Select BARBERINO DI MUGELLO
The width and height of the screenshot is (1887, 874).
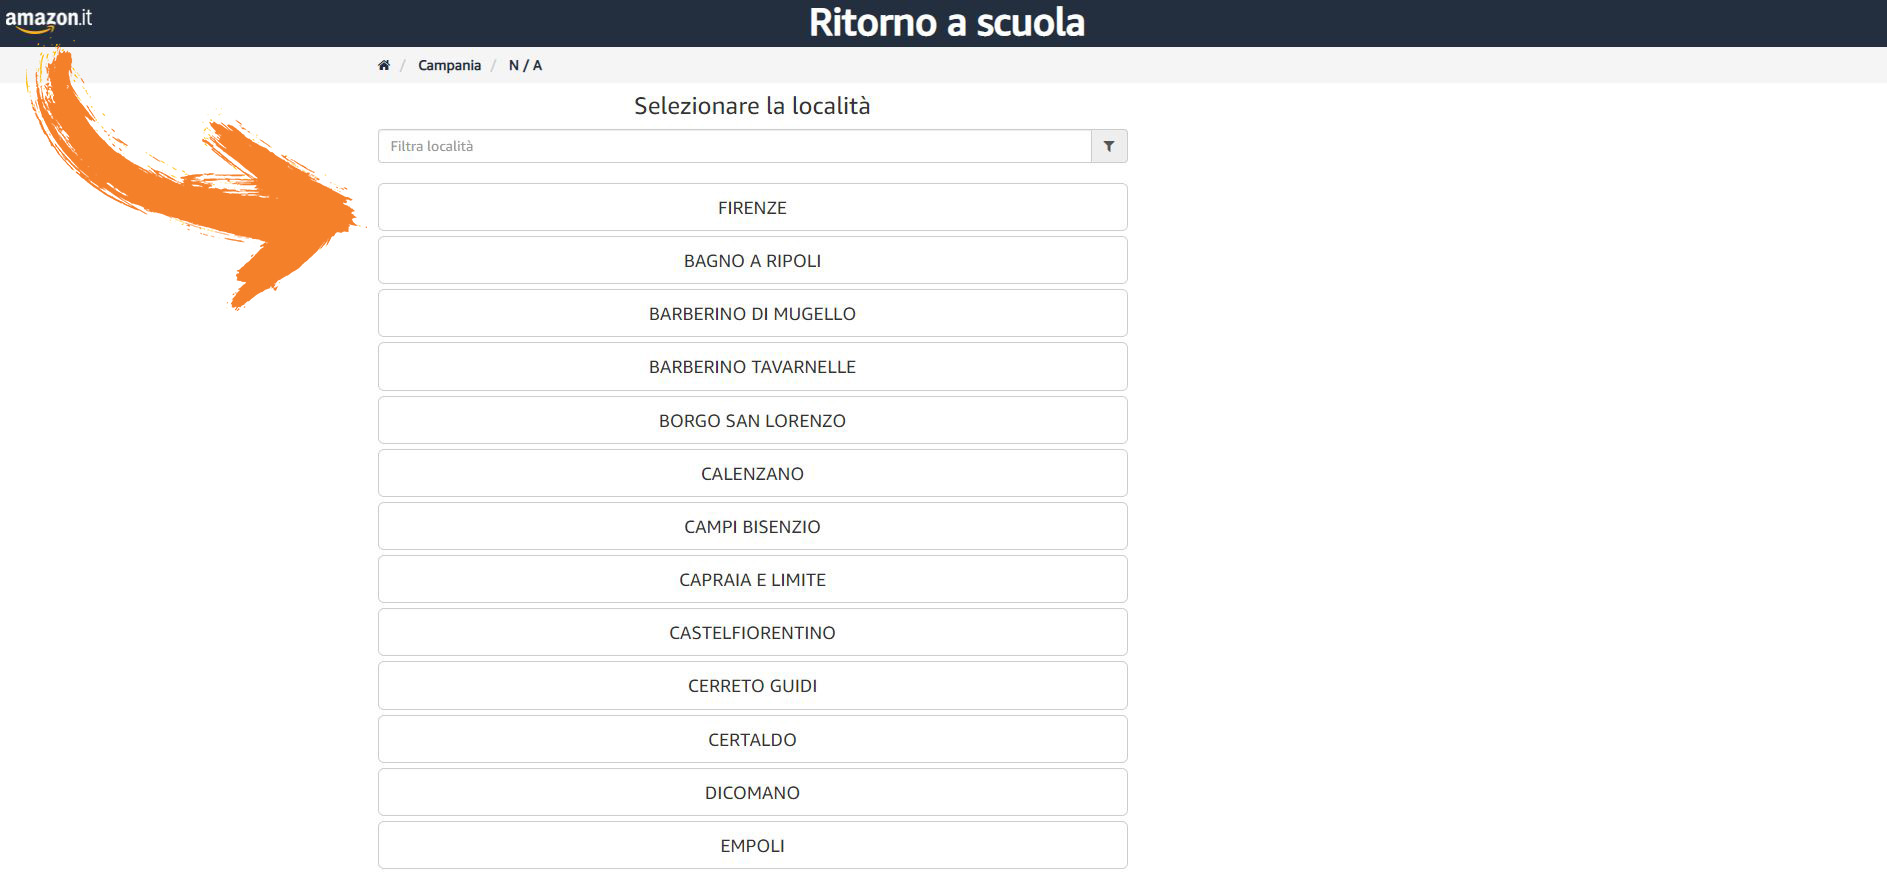753,313
